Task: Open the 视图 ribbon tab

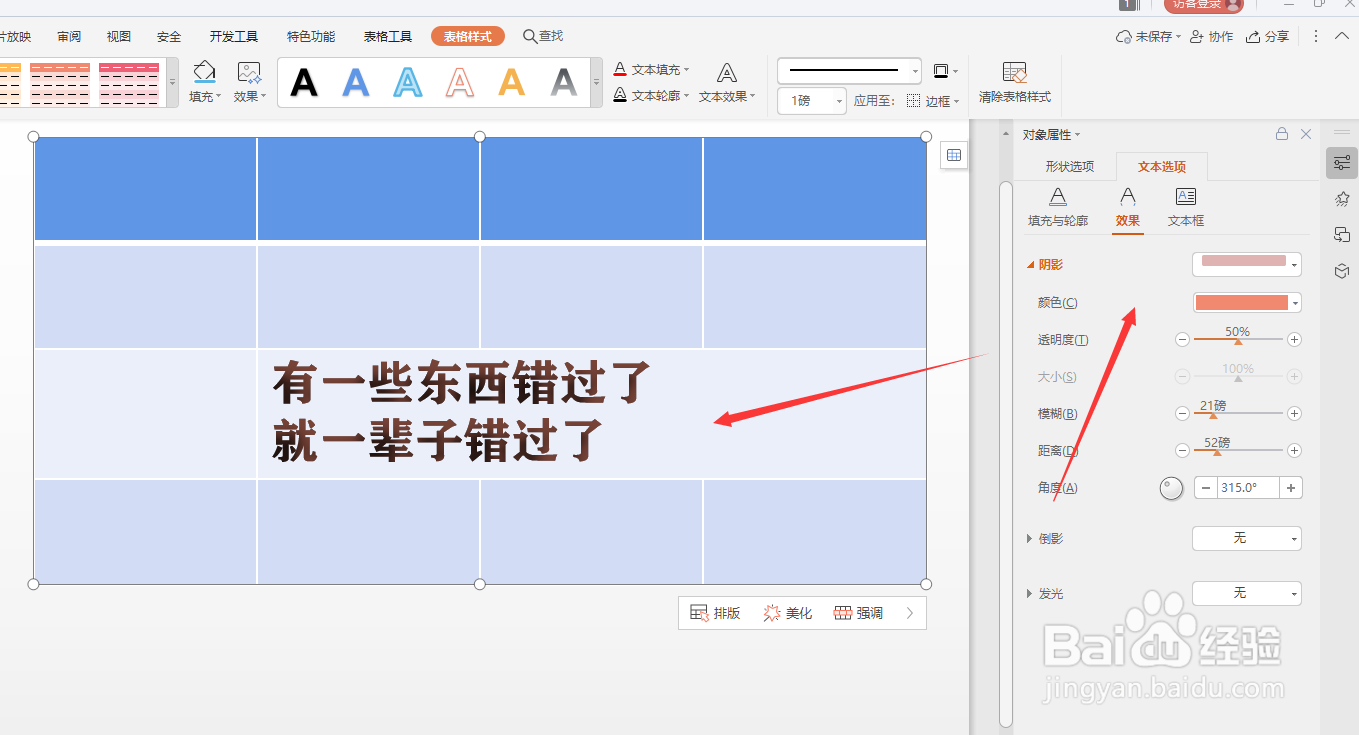Action: pos(118,35)
